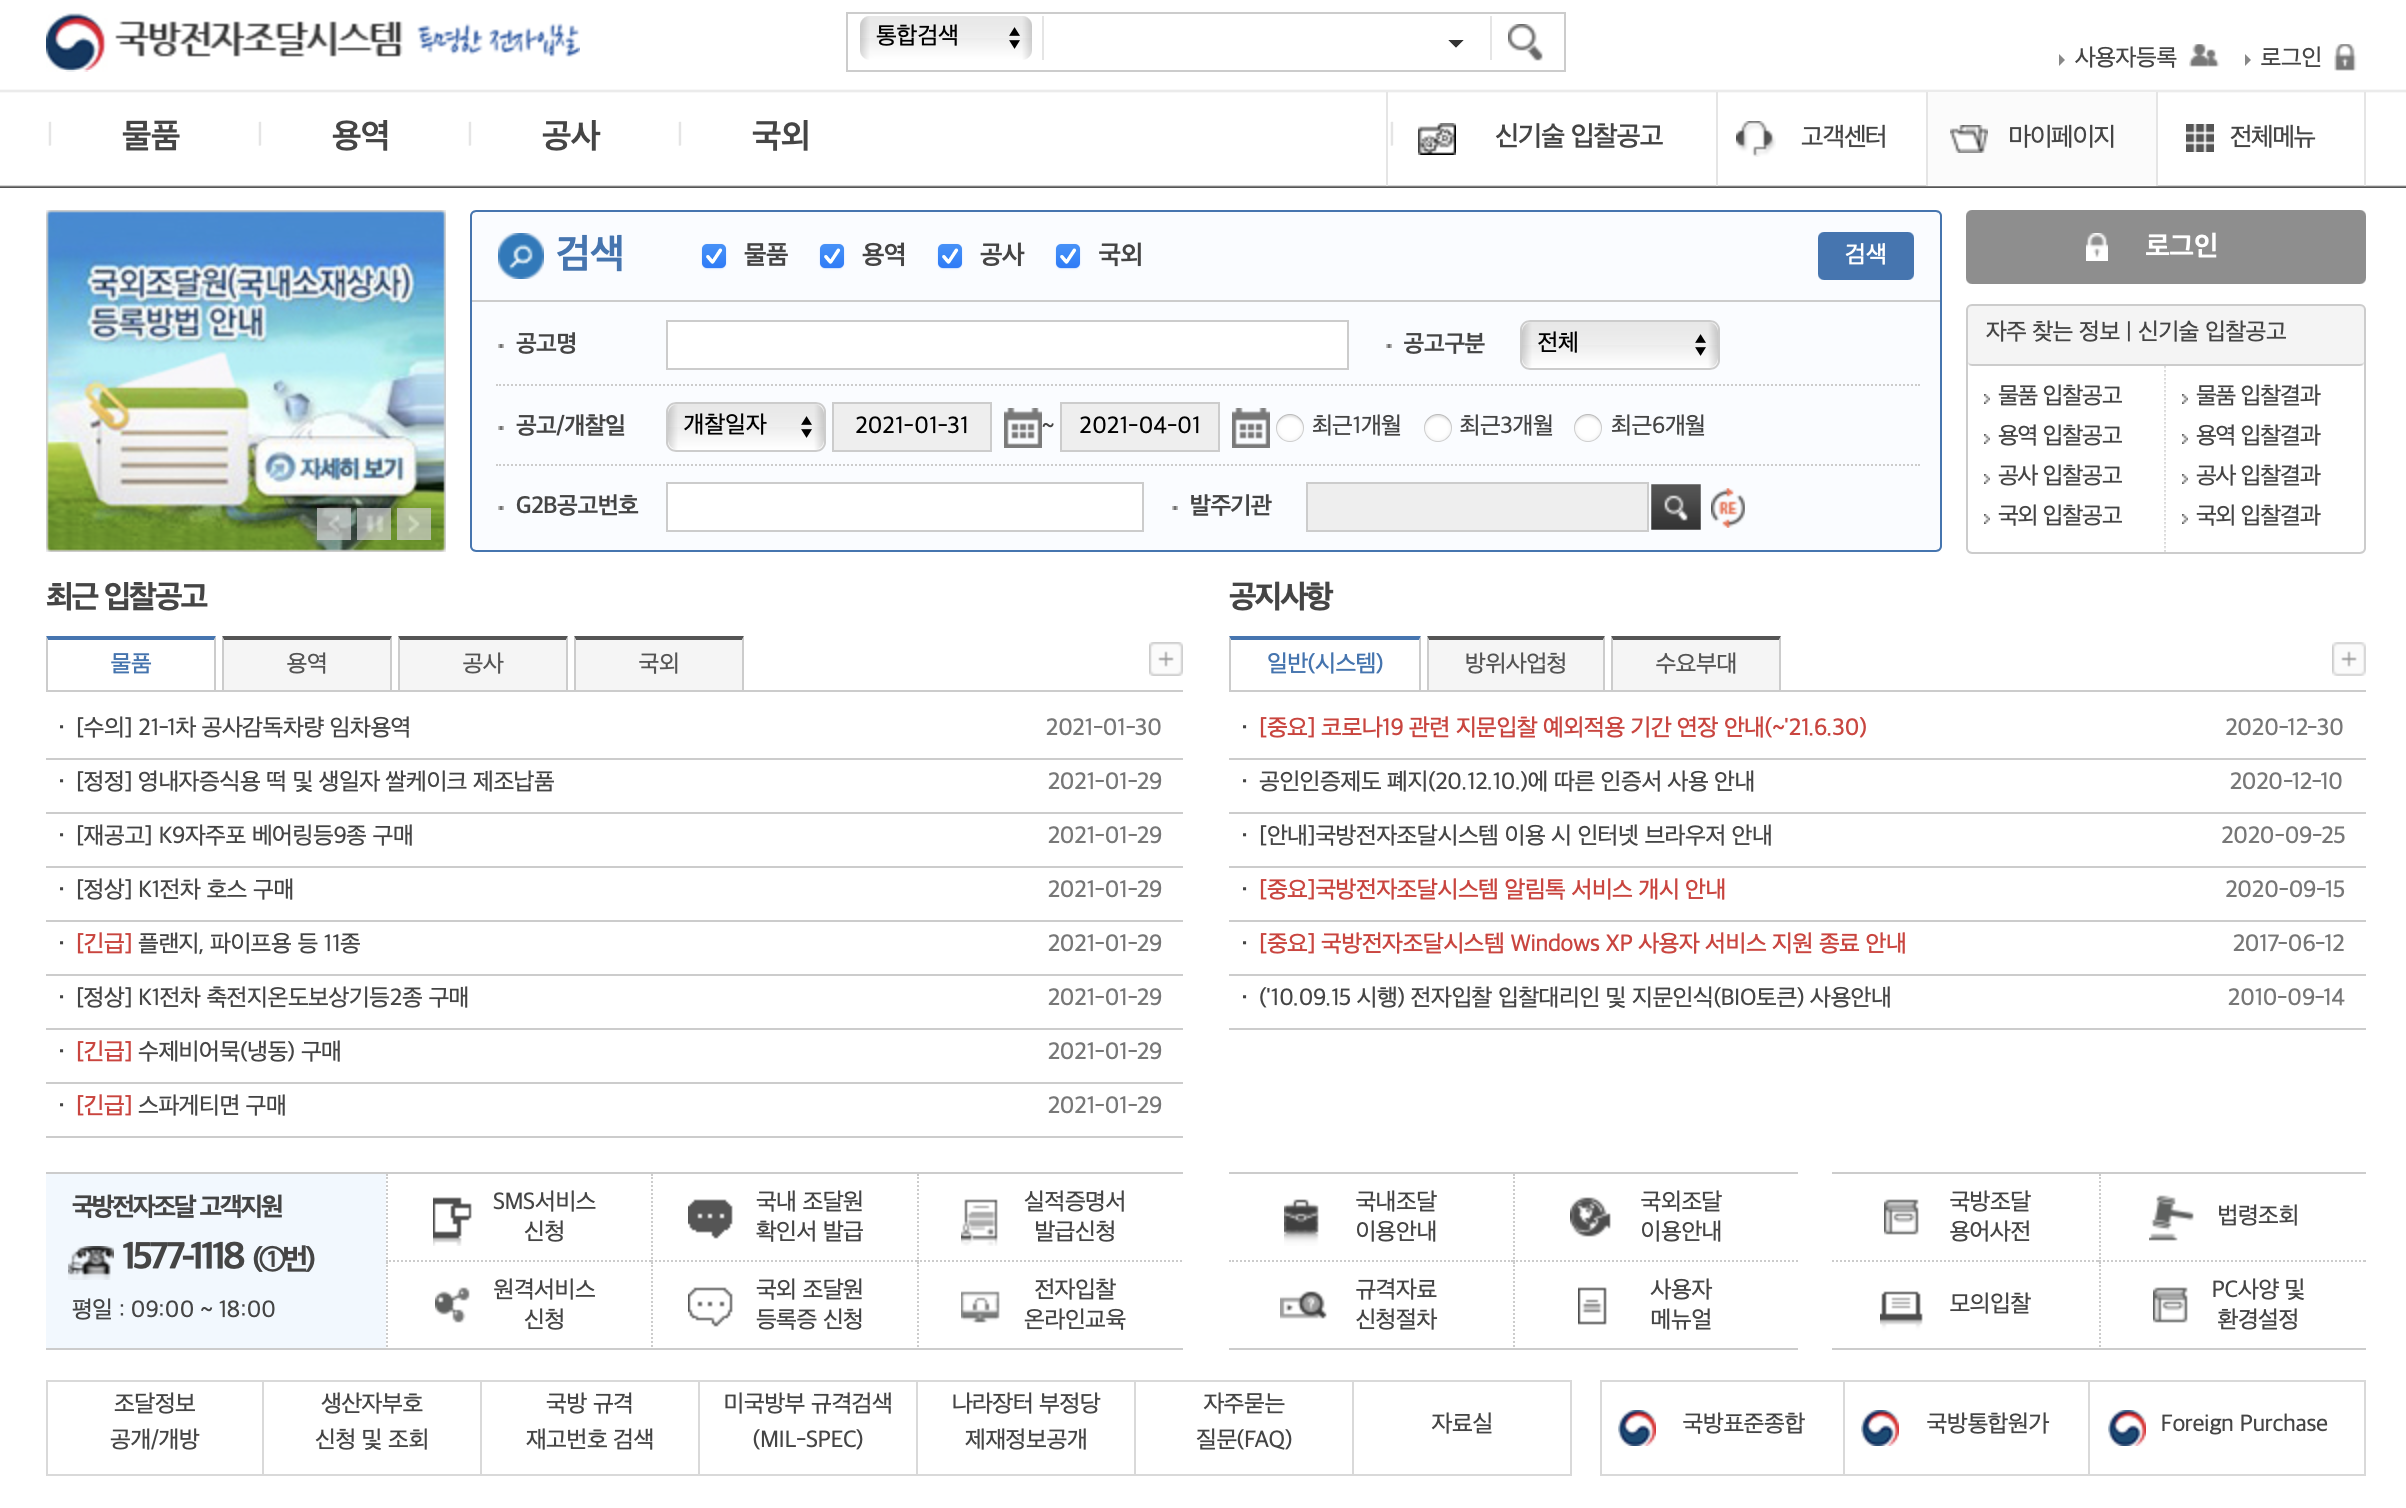Open the start date calendar icon
This screenshot has height=1508, width=2406.
click(1023, 428)
